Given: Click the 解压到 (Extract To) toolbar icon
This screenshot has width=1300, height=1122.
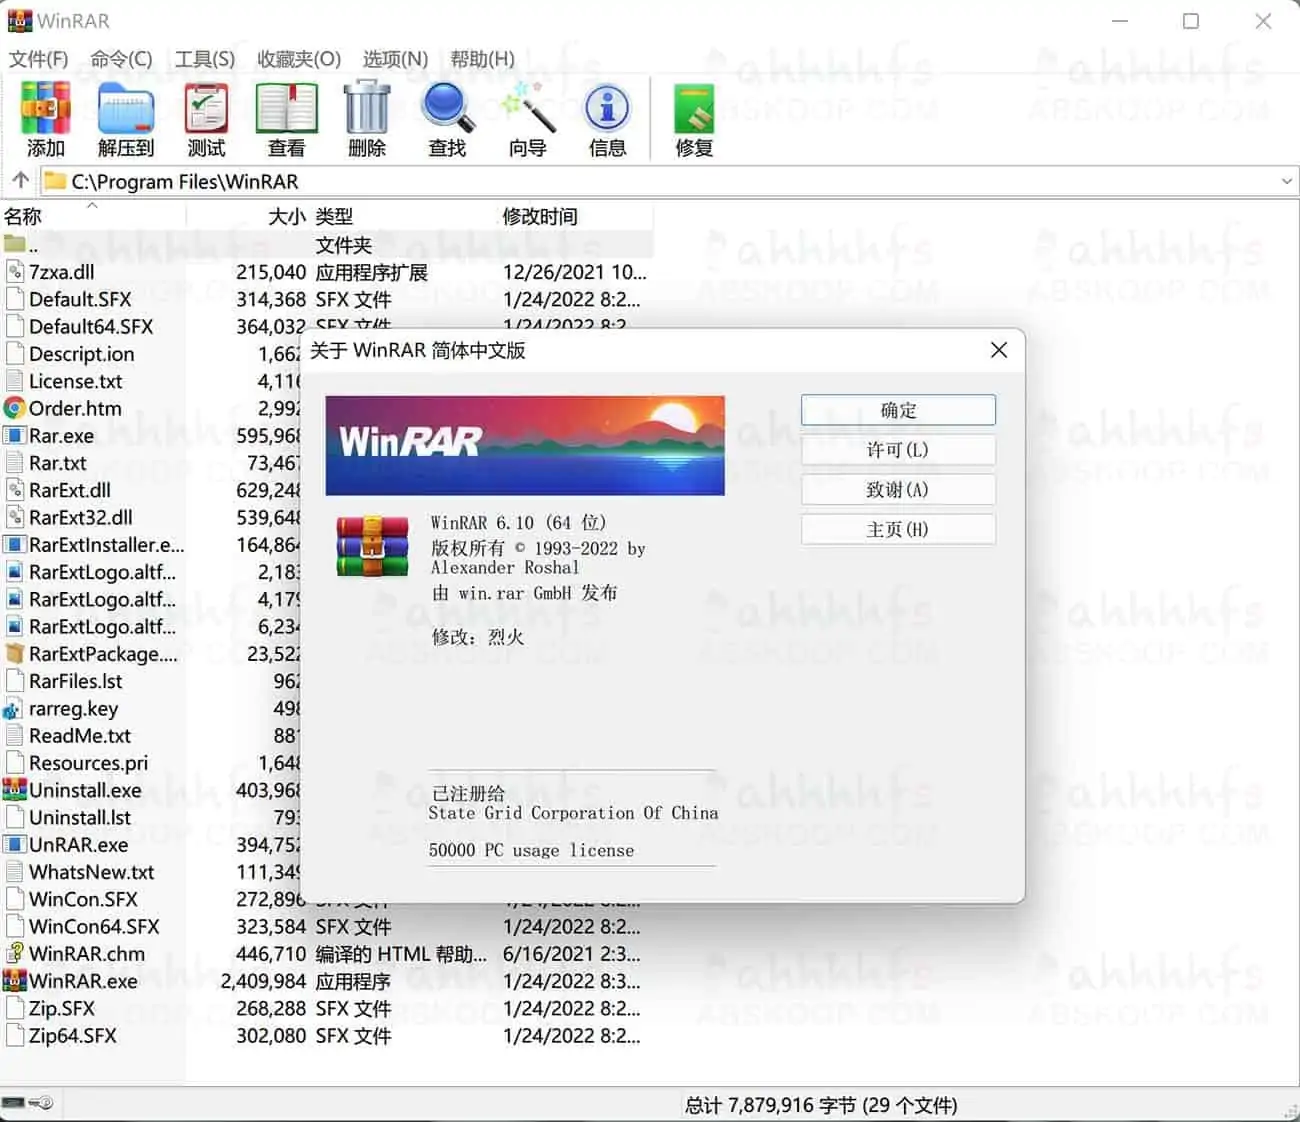Looking at the screenshot, I should point(126,108).
